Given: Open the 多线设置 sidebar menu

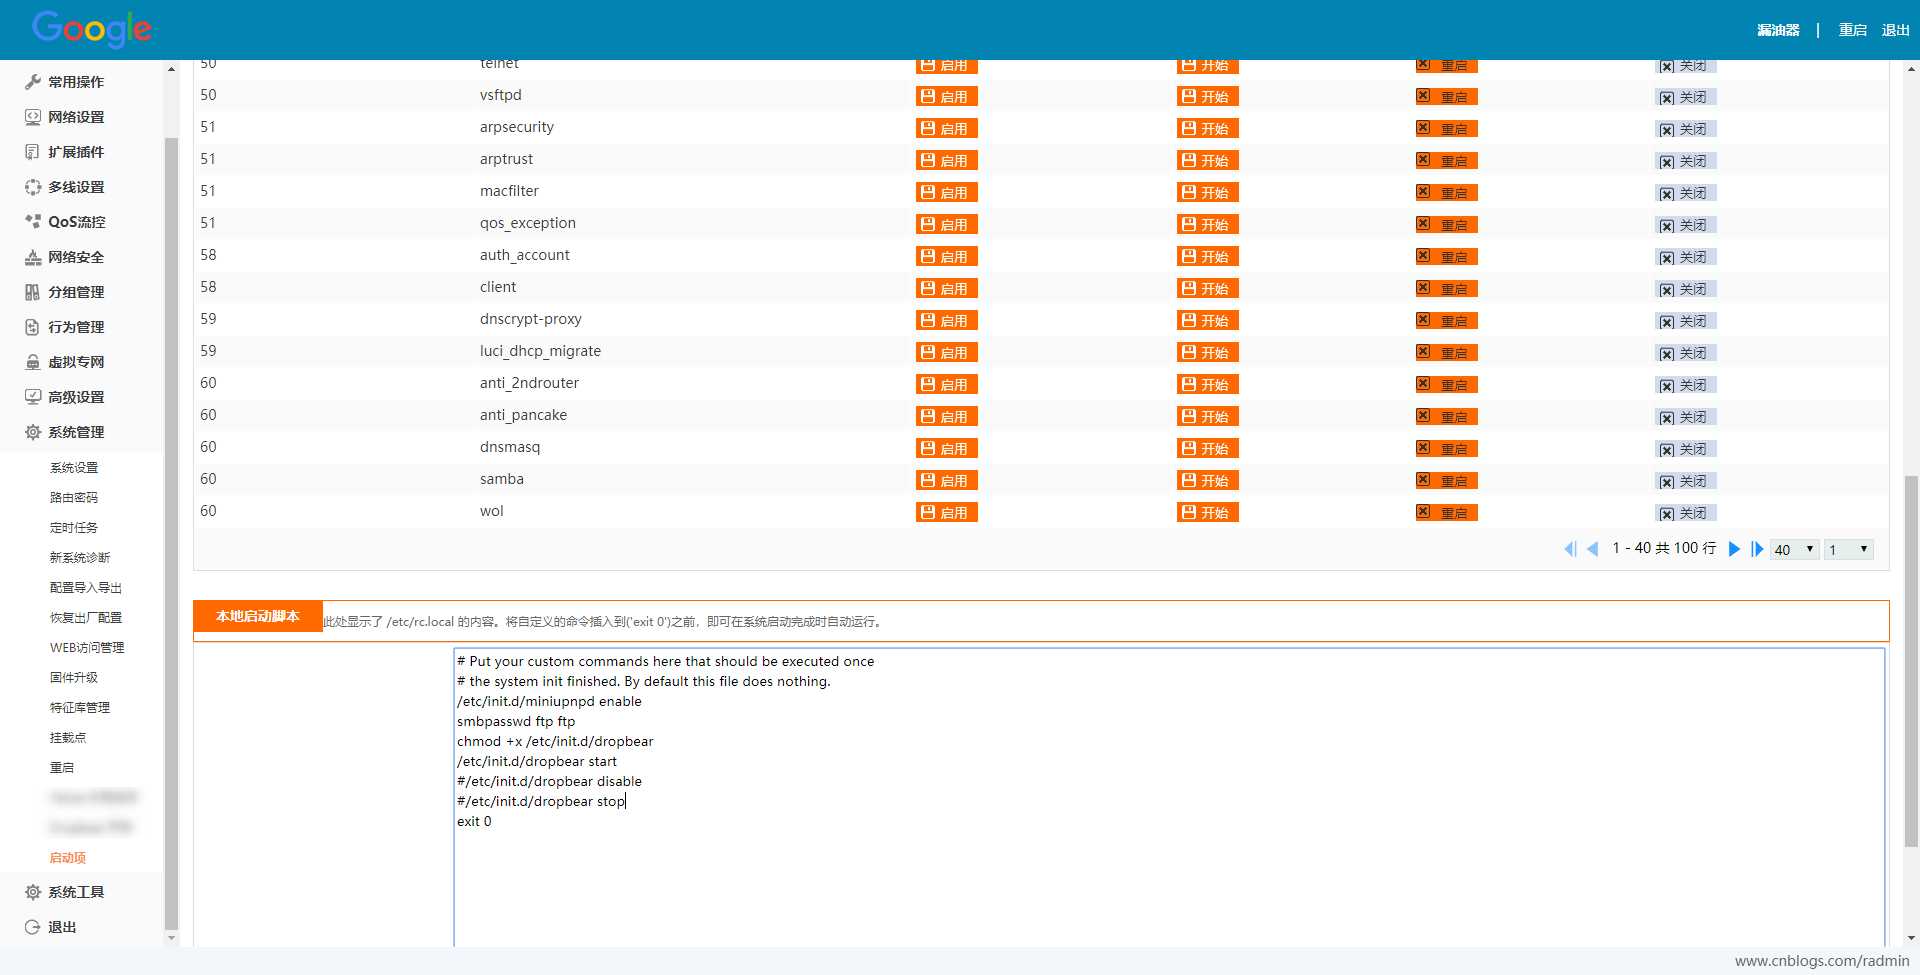Looking at the screenshot, I should click(76, 187).
